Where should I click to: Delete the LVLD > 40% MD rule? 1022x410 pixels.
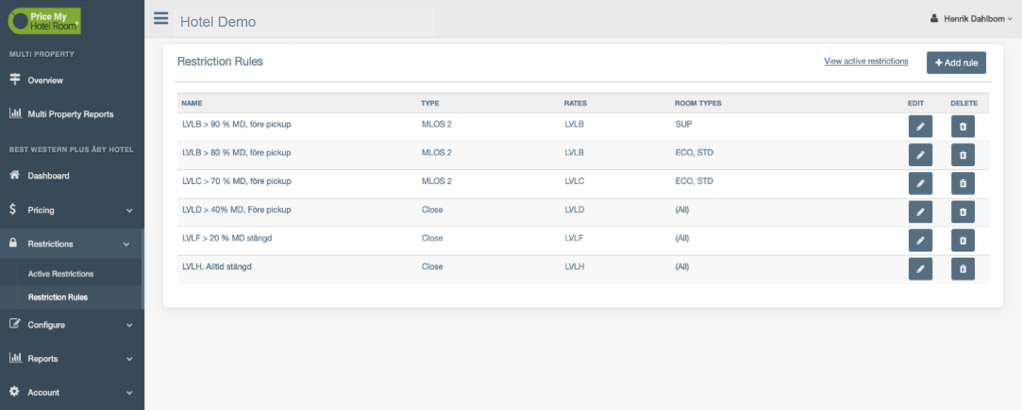(962, 212)
